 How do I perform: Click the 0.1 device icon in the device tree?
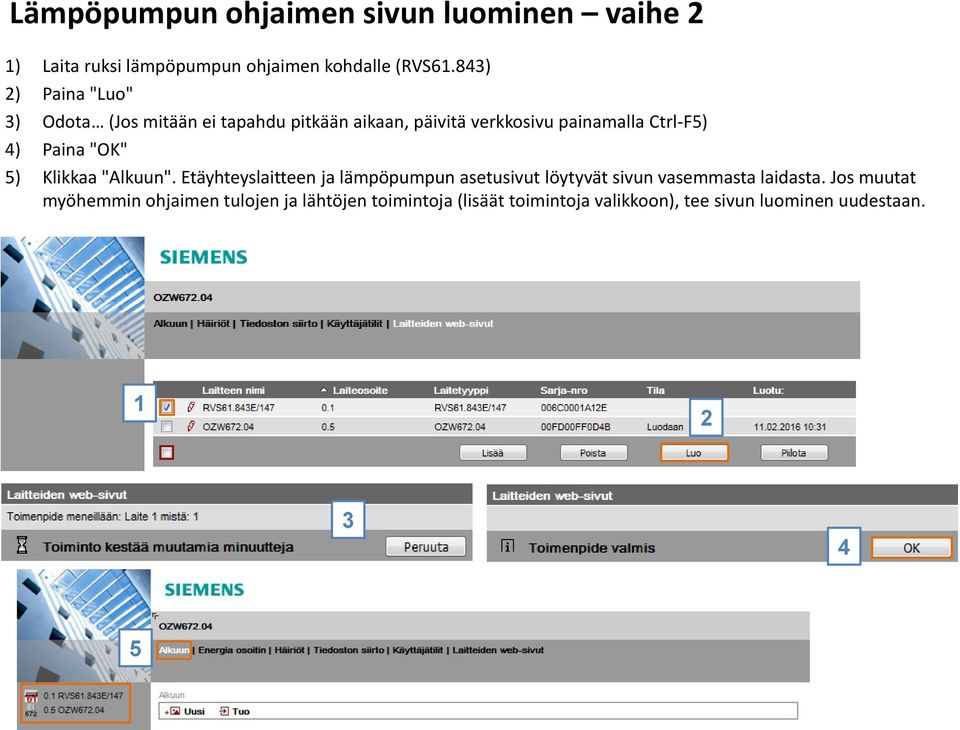31,697
